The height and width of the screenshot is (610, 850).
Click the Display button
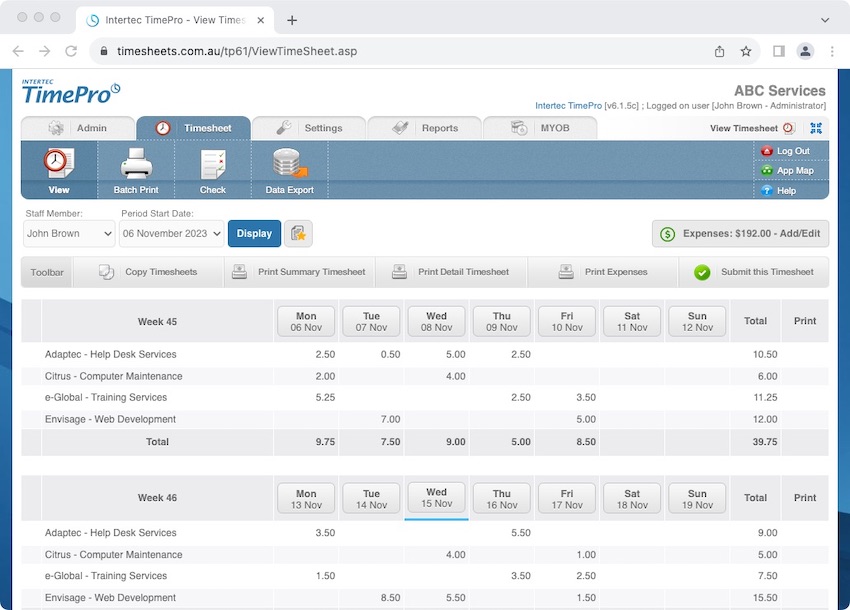point(254,234)
